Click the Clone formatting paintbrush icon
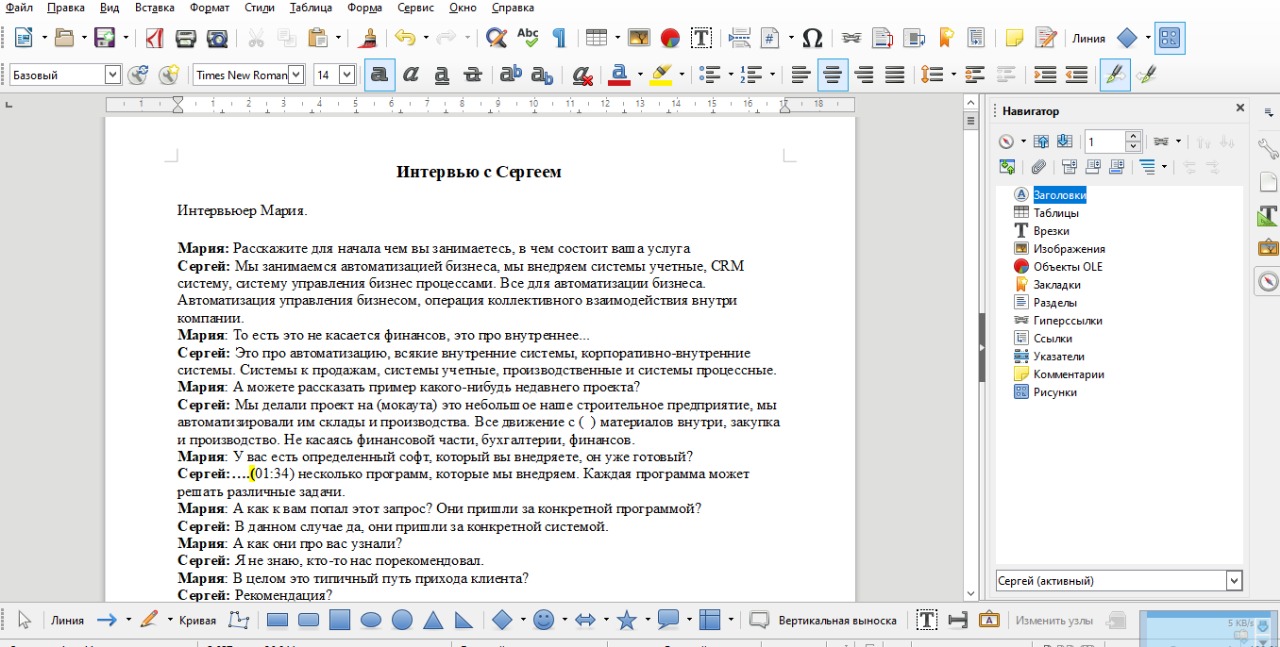Viewport: 1280px width, 647px height. click(369, 38)
